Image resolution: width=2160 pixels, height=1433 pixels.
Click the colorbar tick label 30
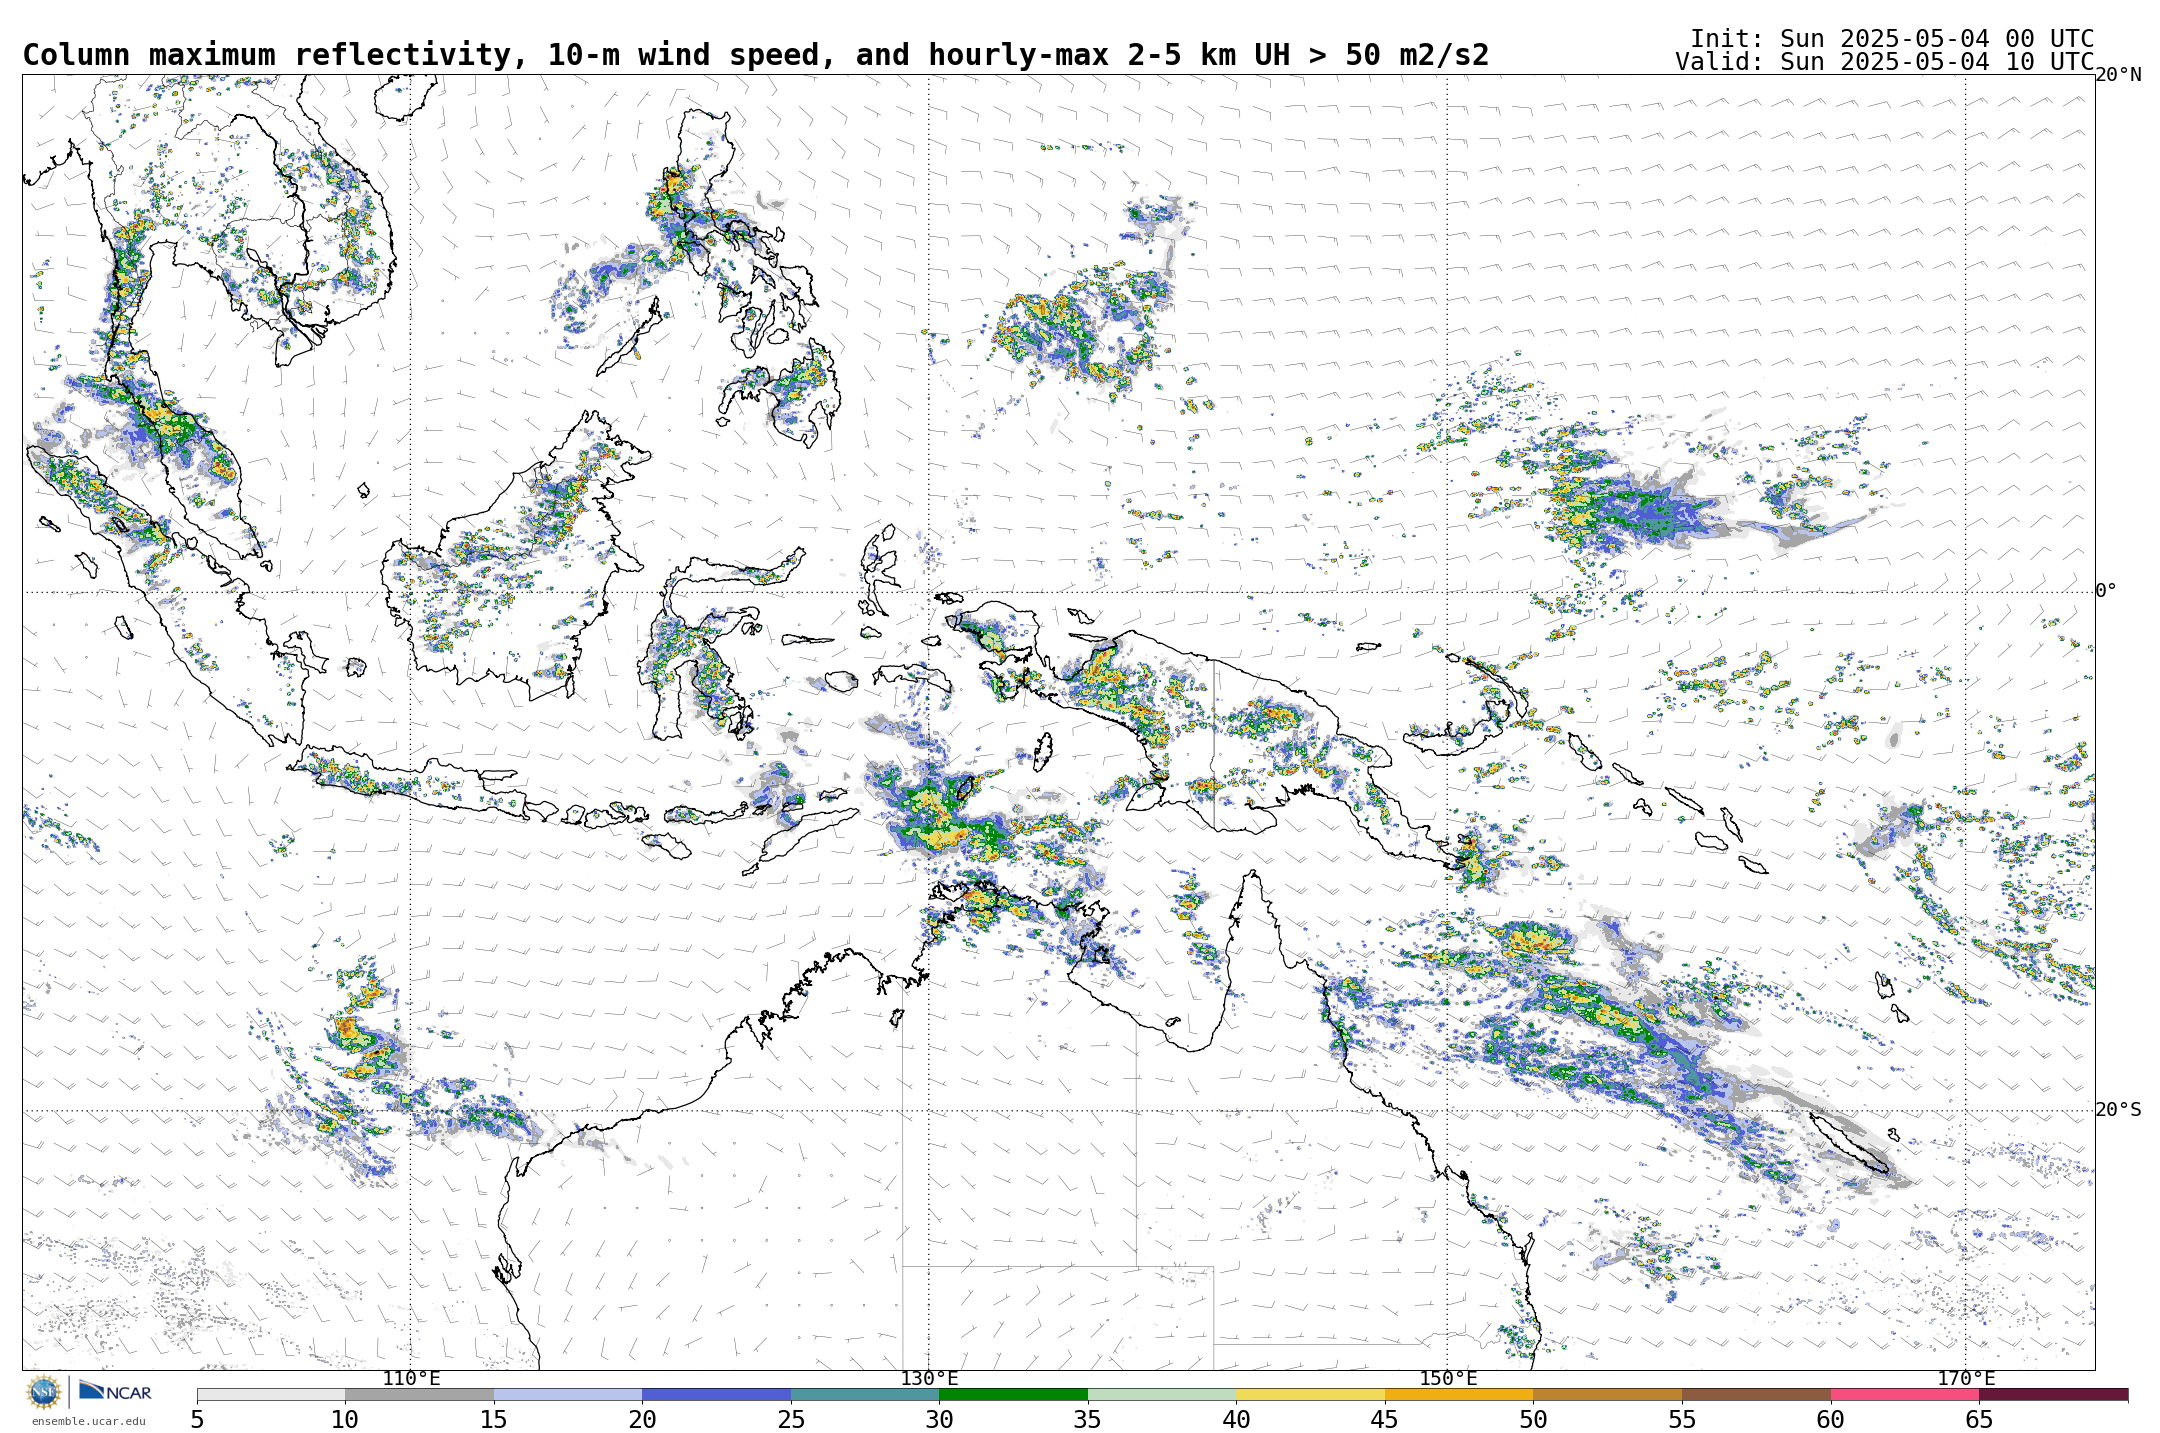[939, 1419]
